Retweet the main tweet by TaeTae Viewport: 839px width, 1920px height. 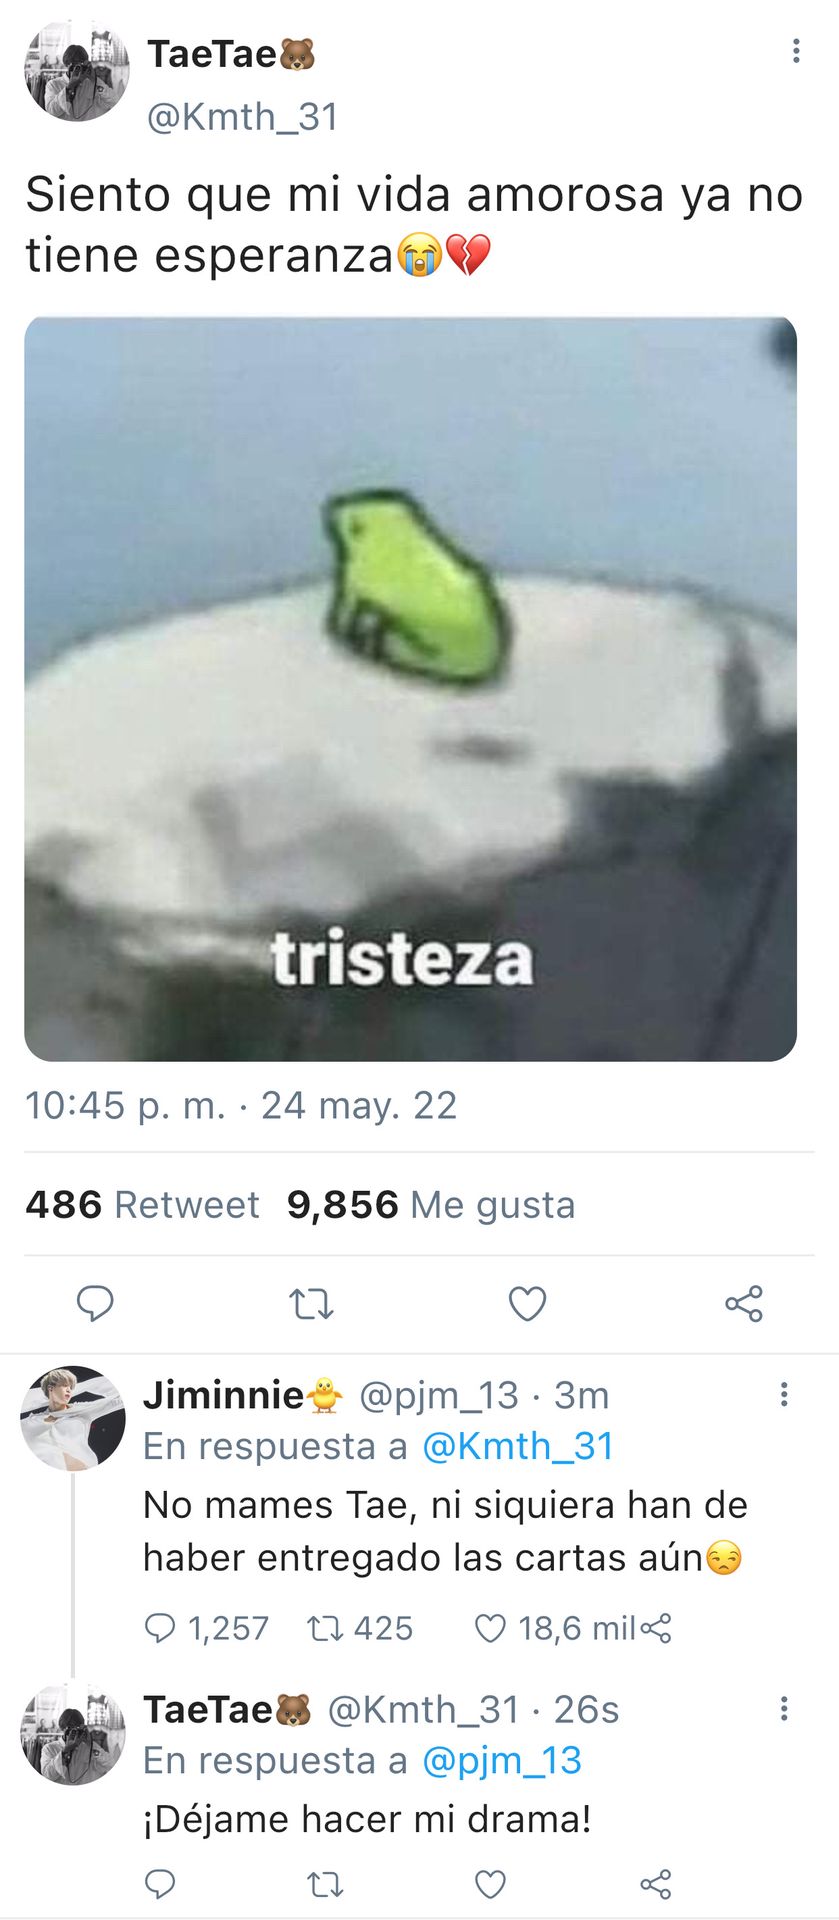[x=311, y=1304]
